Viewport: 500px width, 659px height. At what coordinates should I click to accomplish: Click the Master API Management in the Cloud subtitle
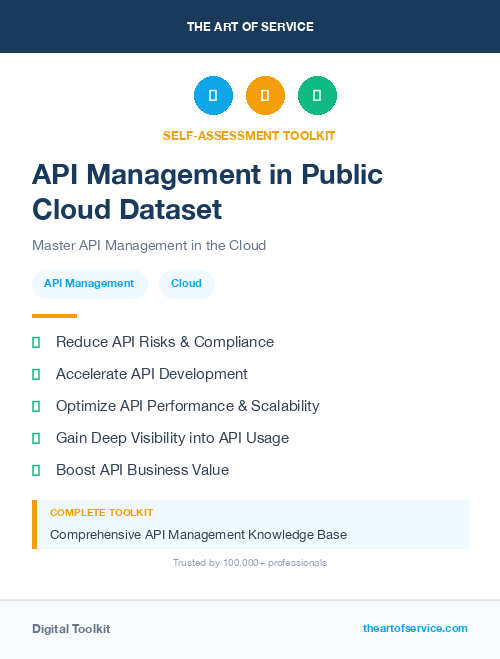point(149,245)
